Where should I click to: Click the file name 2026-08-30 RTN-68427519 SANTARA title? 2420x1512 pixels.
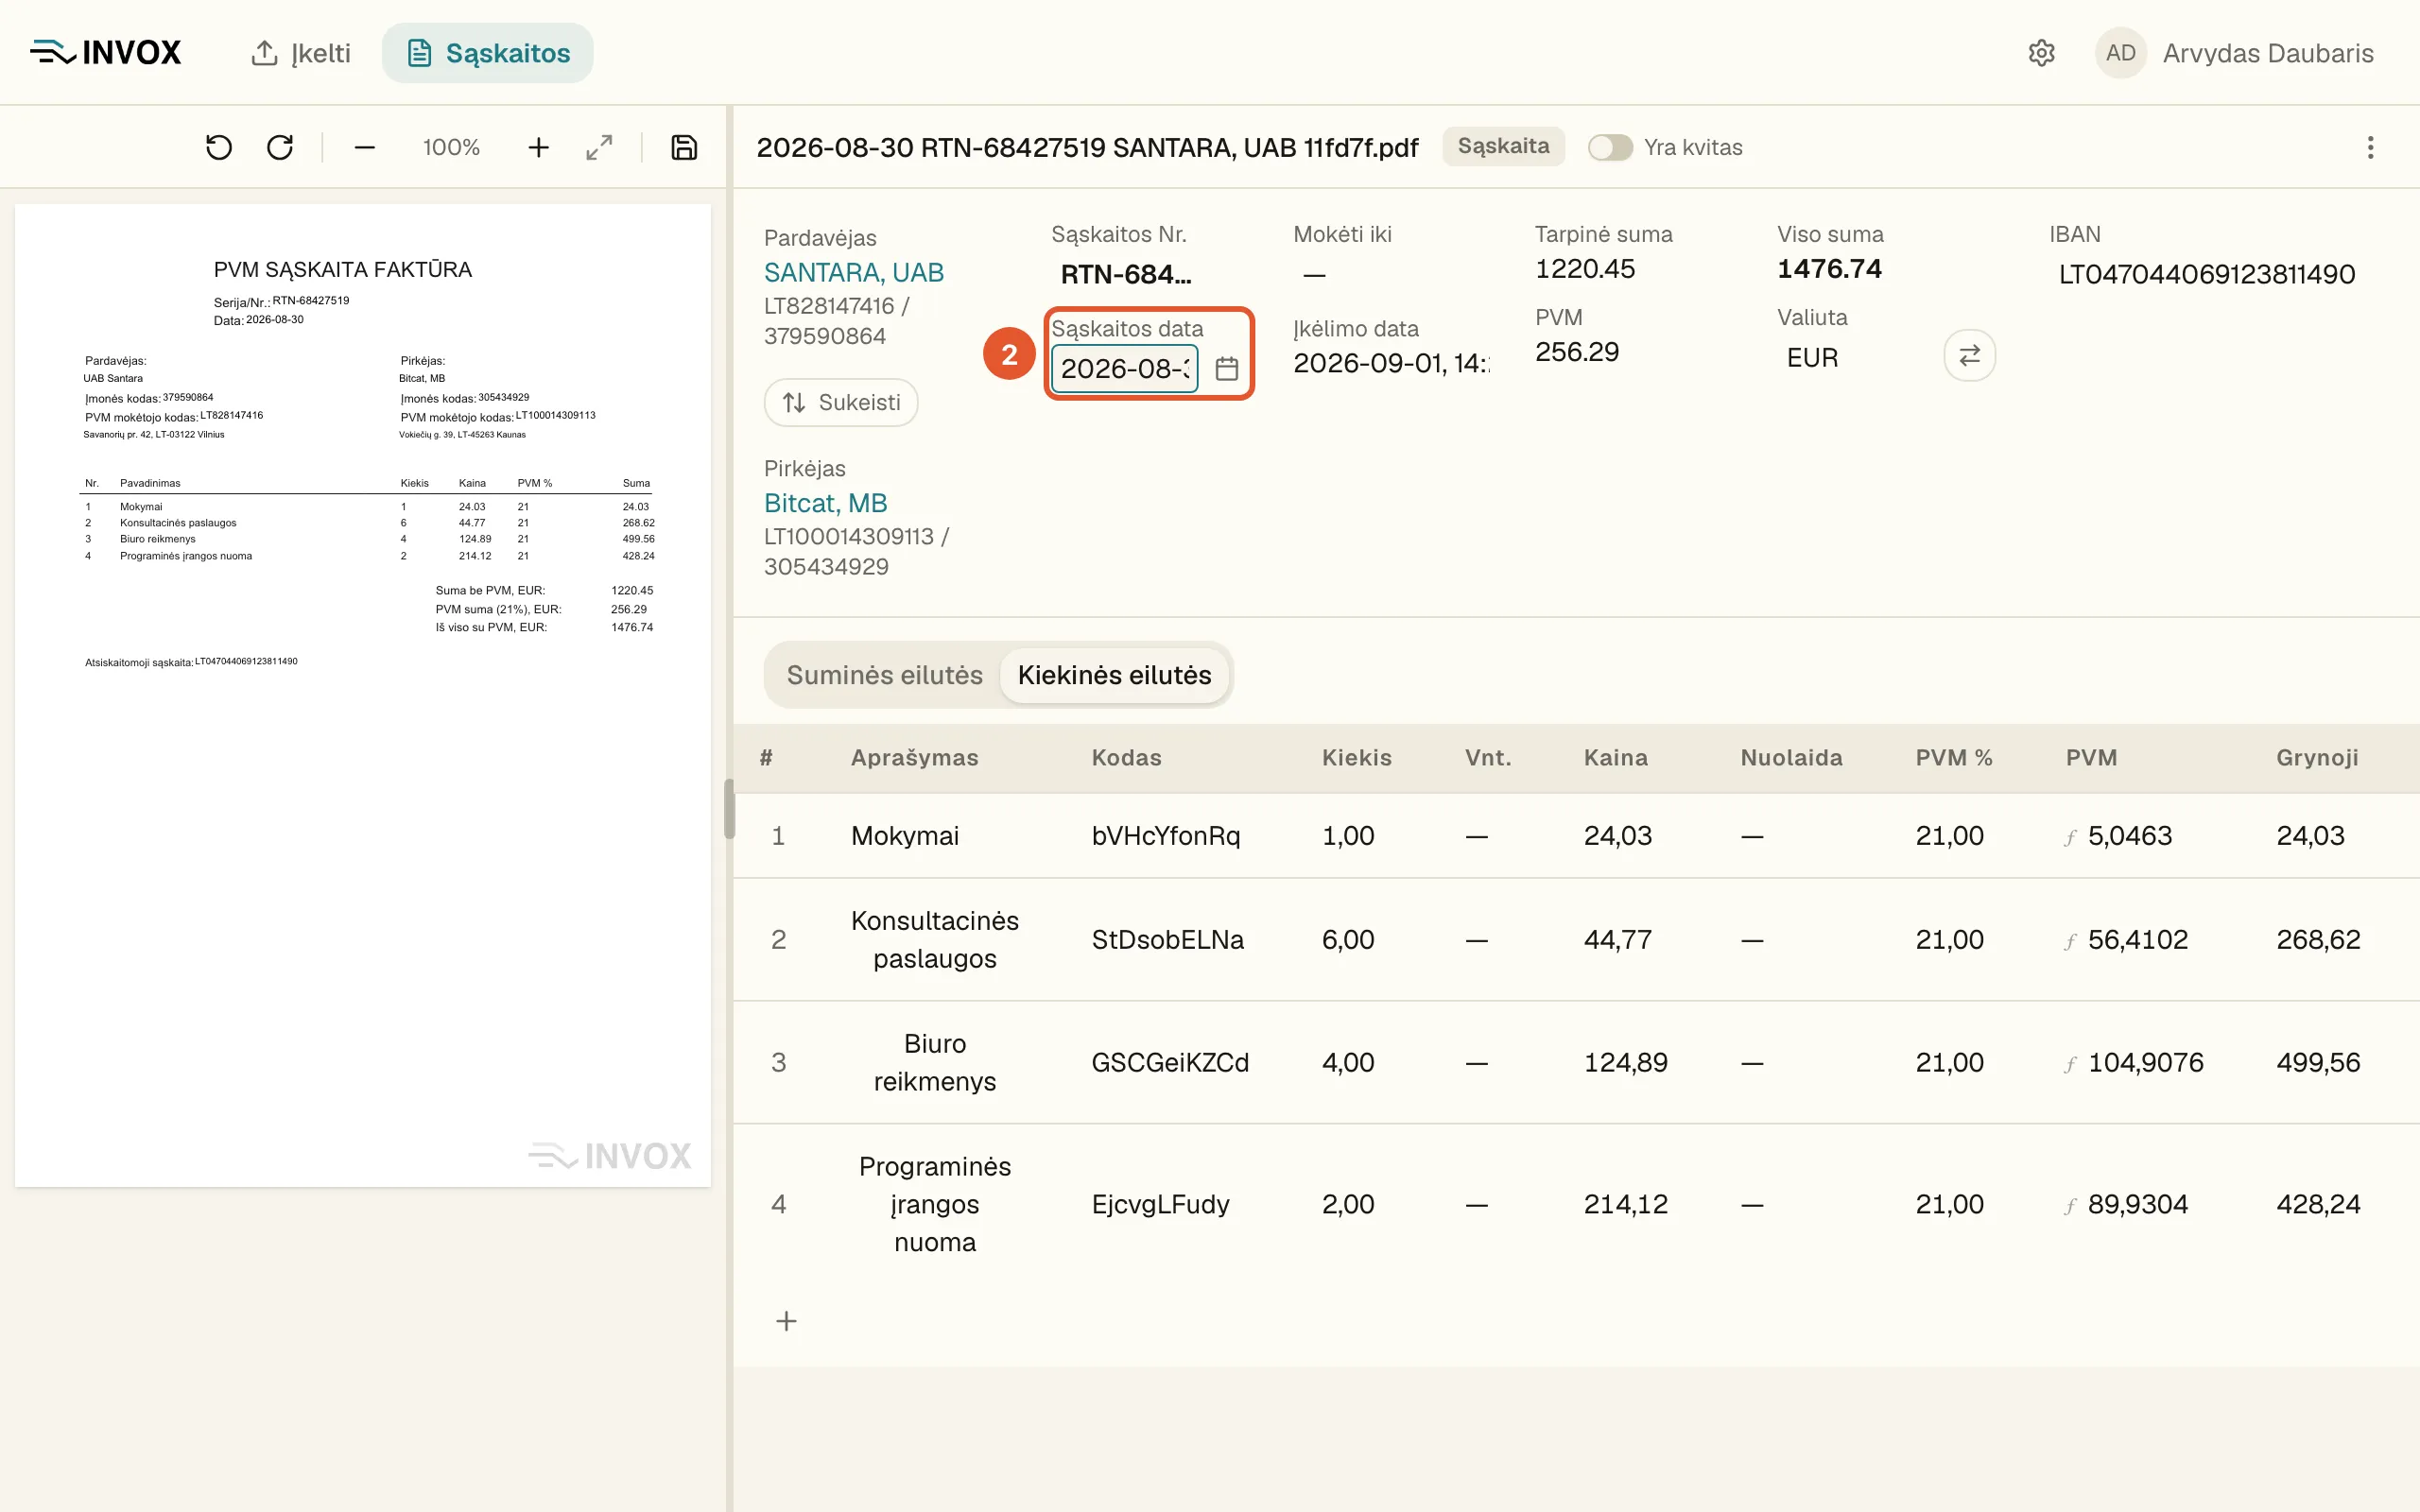pyautogui.click(x=1087, y=148)
